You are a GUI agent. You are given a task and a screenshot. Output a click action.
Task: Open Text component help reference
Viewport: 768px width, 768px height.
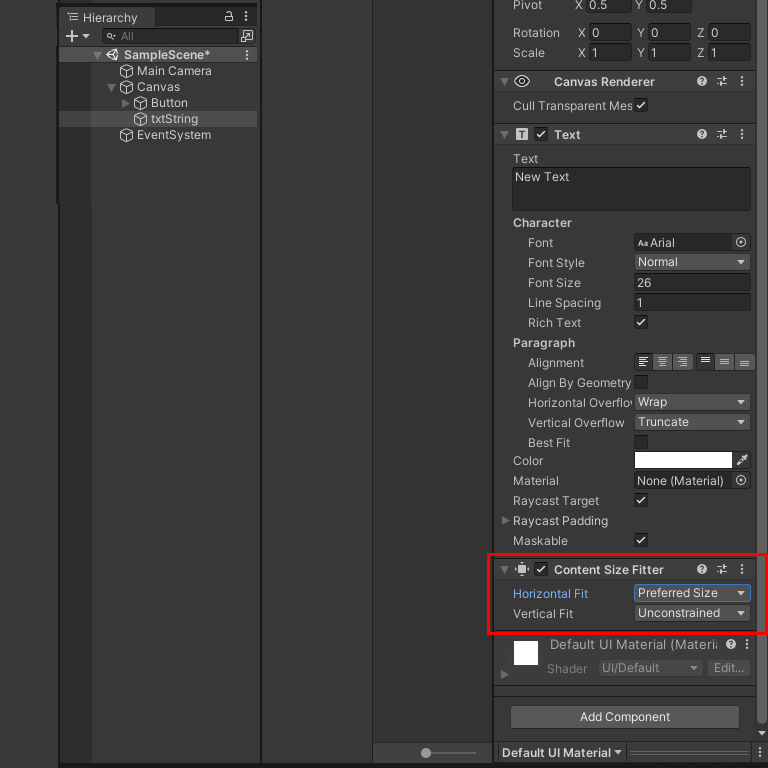point(701,134)
